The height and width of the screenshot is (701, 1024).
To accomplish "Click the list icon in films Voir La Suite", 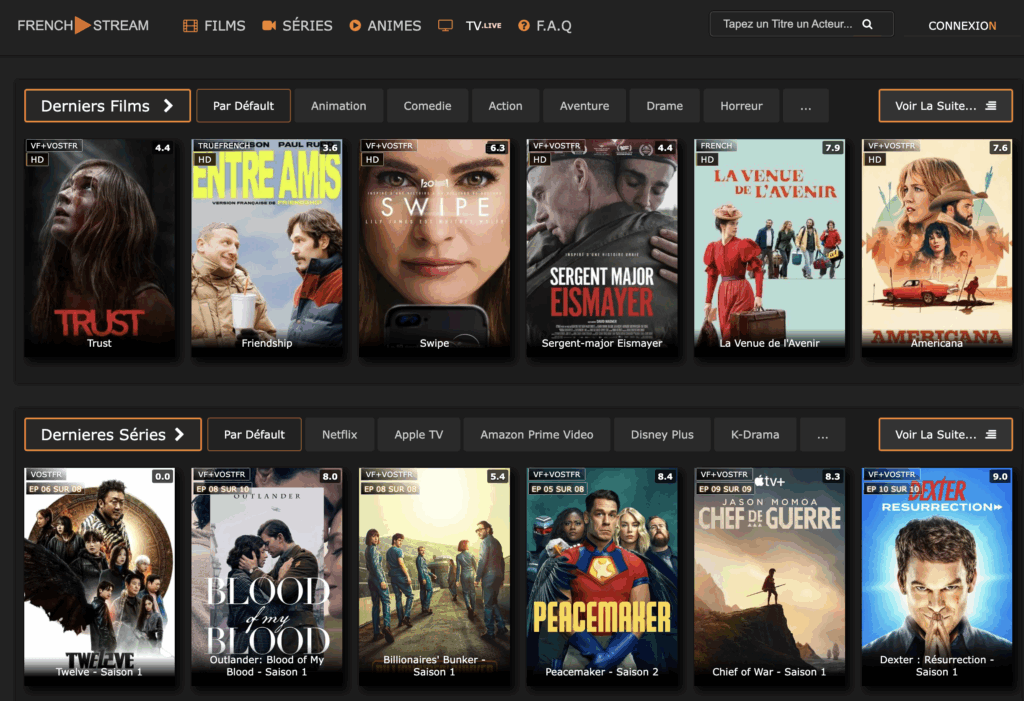I will click(x=990, y=106).
